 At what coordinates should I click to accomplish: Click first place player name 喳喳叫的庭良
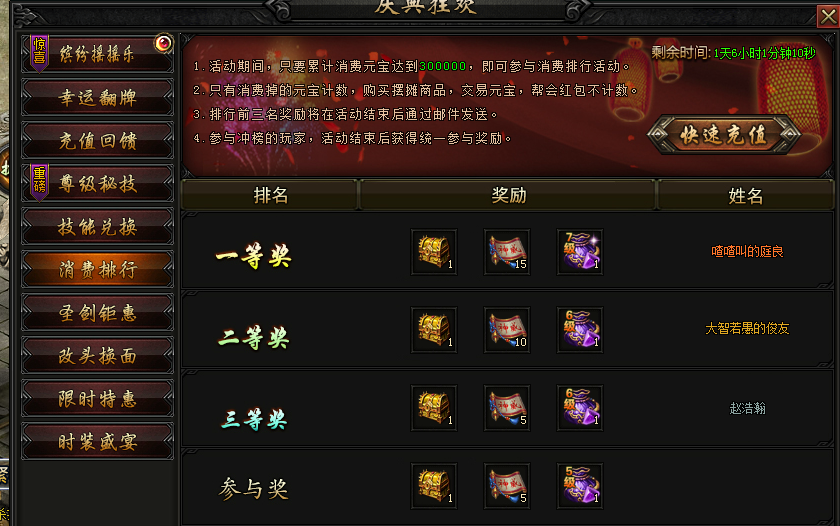tap(747, 251)
